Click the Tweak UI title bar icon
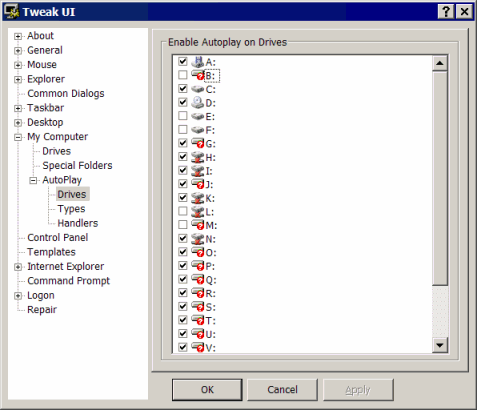The width and height of the screenshot is (477, 410). click(12, 12)
